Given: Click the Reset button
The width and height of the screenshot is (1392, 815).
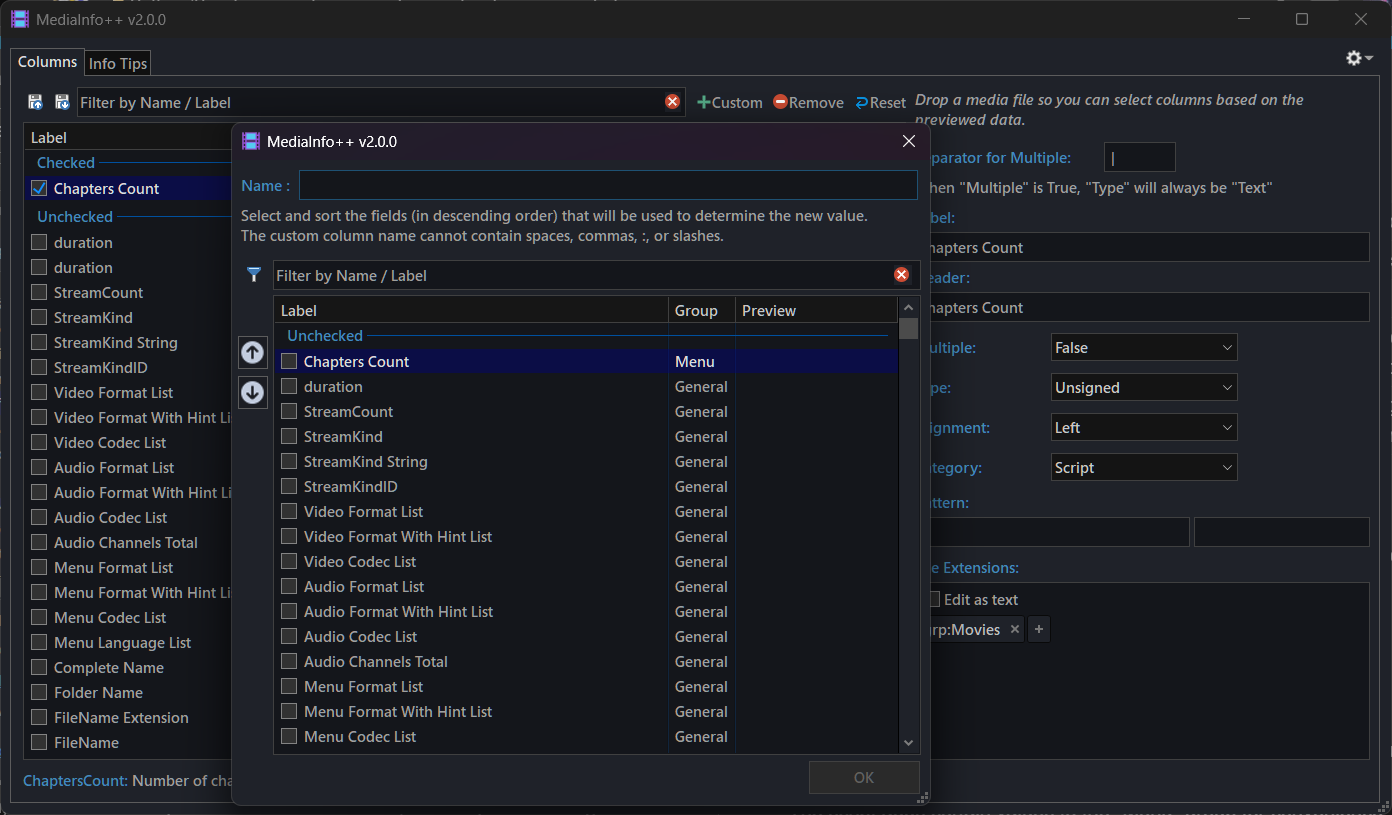Looking at the screenshot, I should [x=880, y=103].
